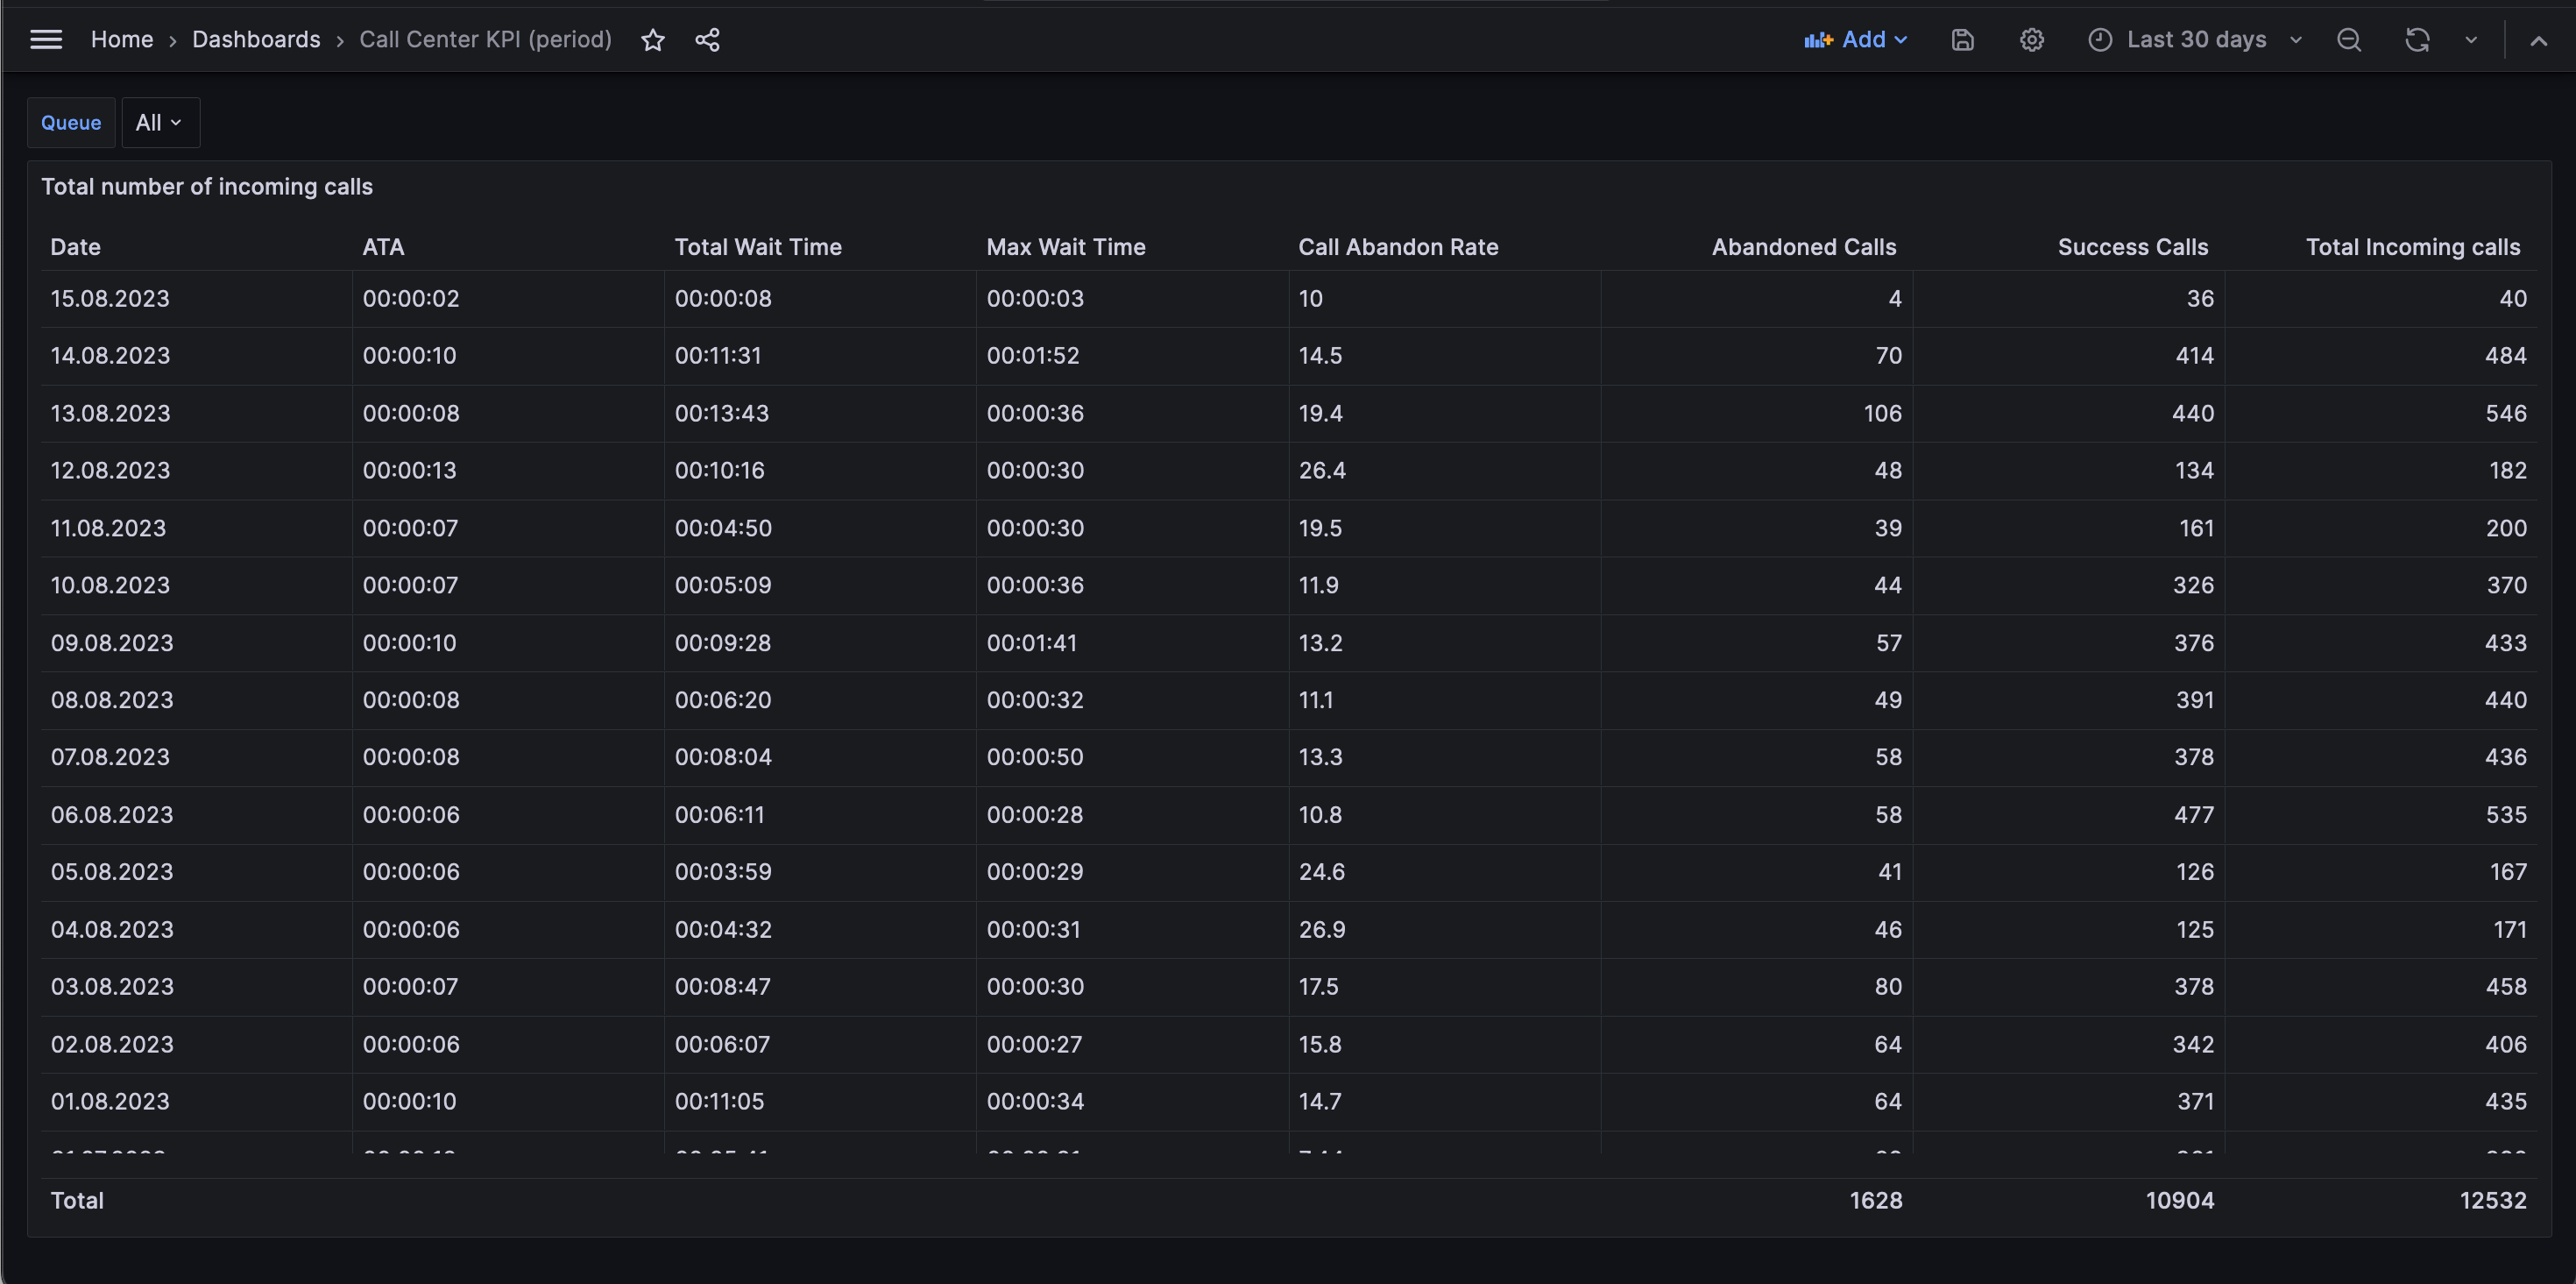2576x1284 pixels.
Task: Open dashboard settings
Action: click(2031, 40)
